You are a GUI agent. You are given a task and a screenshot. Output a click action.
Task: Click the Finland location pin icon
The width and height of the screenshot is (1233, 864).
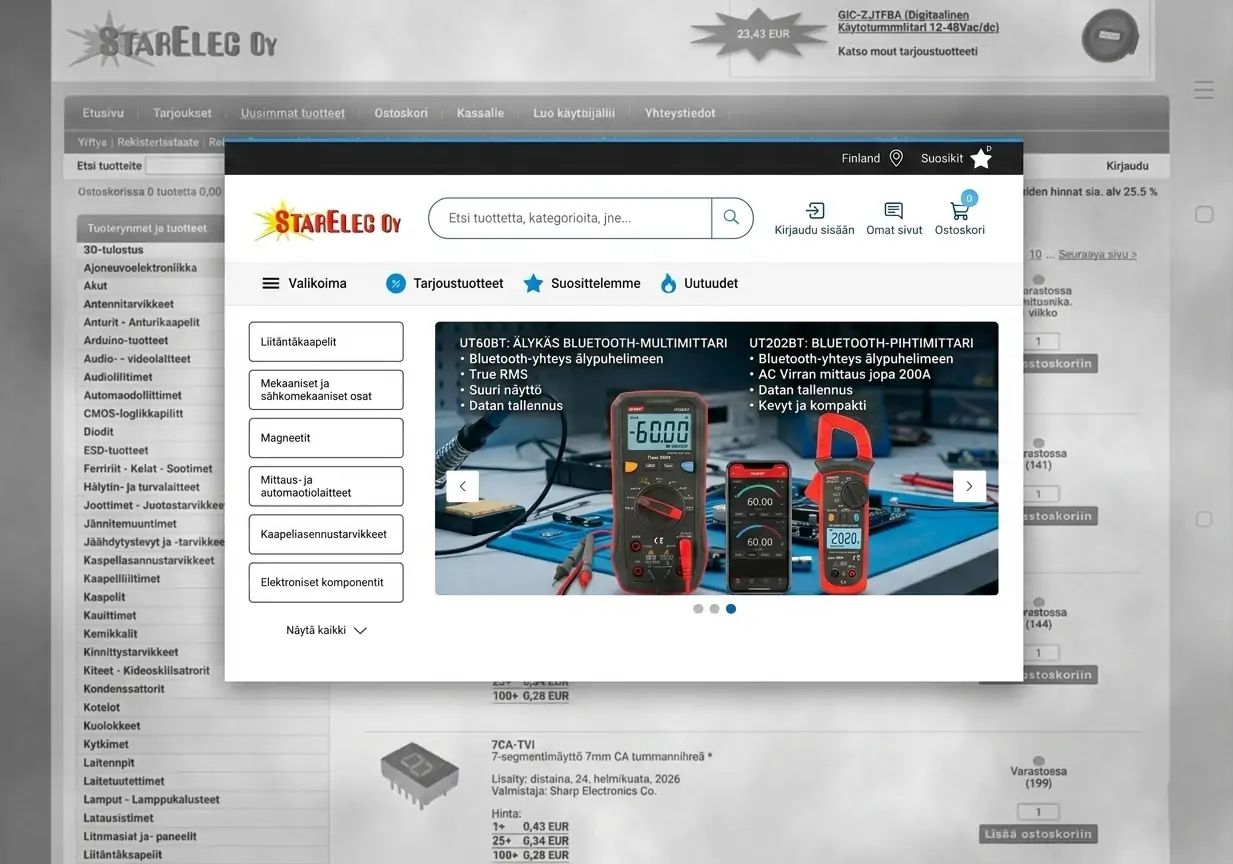(x=896, y=158)
